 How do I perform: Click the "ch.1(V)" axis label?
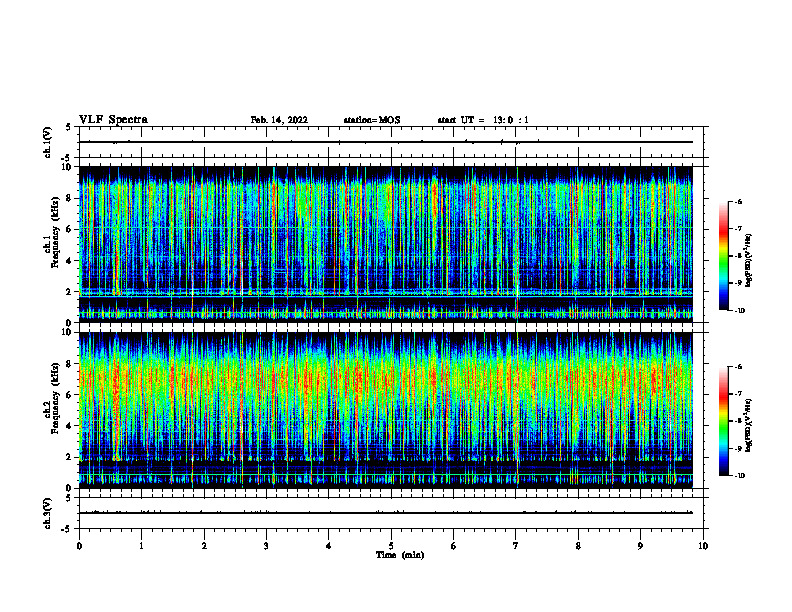(x=47, y=142)
